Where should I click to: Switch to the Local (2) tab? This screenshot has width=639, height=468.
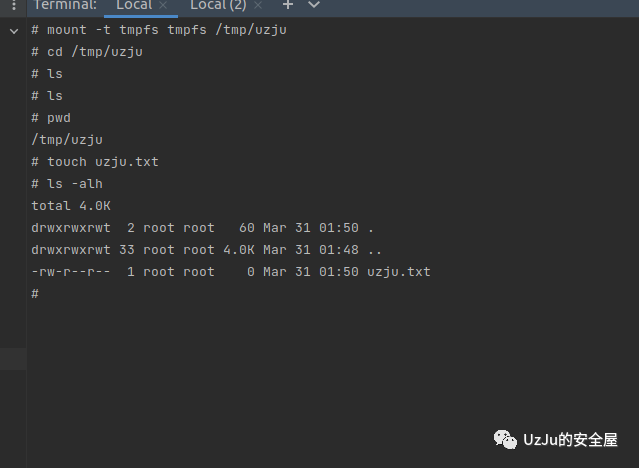tap(218, 5)
